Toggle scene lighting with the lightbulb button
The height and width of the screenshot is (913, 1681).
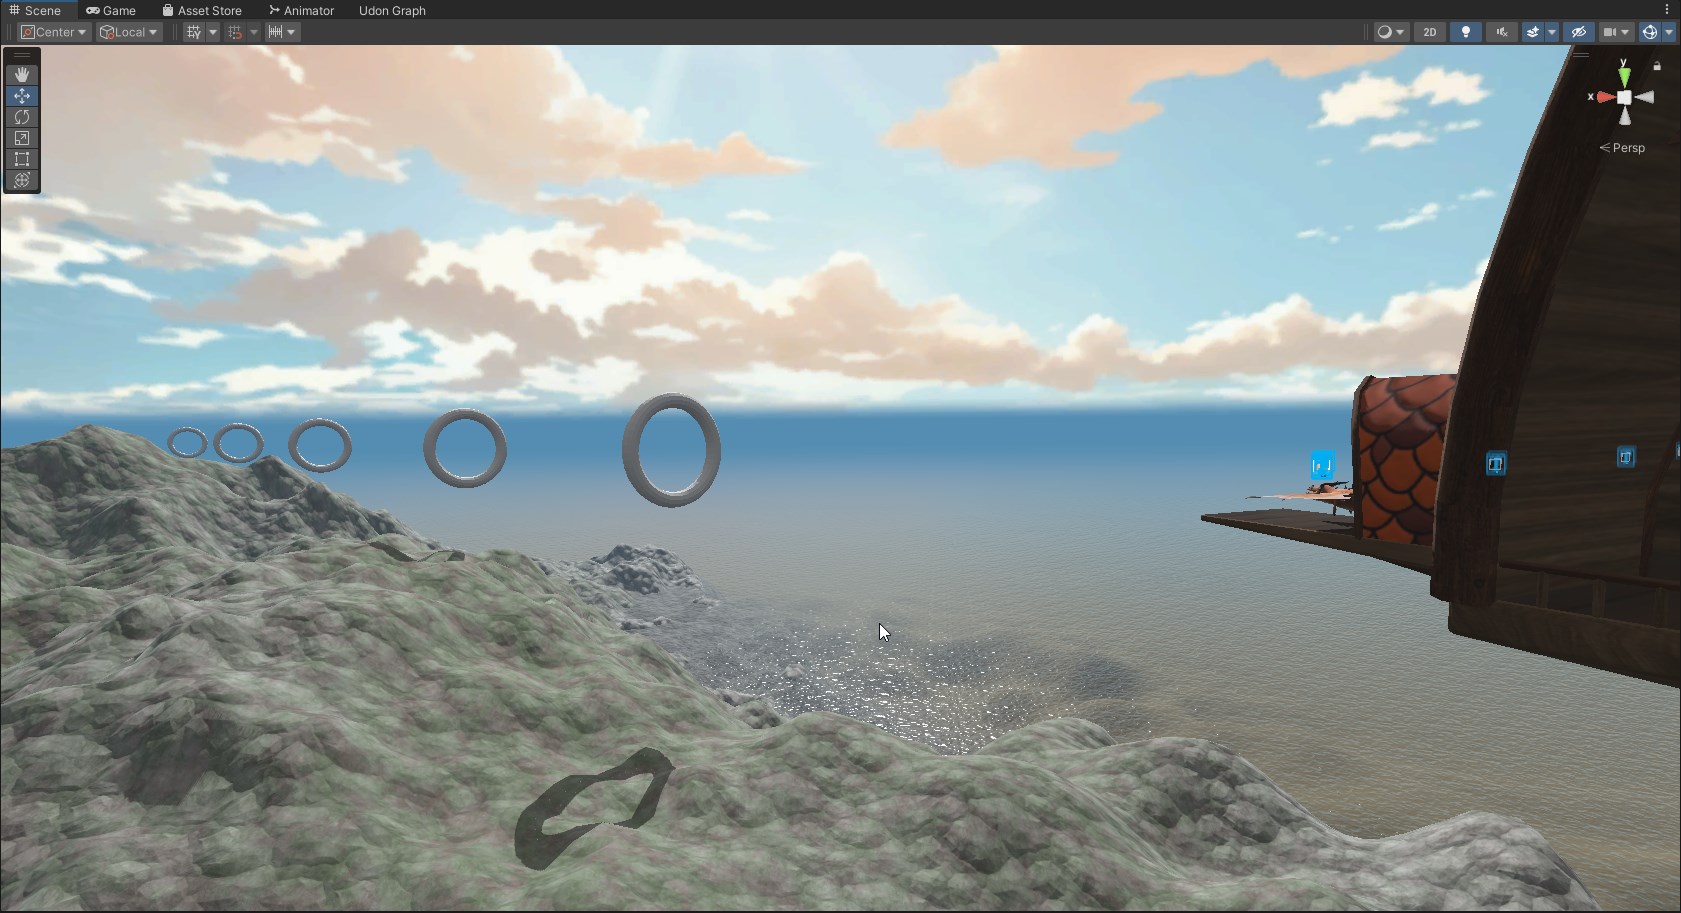[1466, 32]
